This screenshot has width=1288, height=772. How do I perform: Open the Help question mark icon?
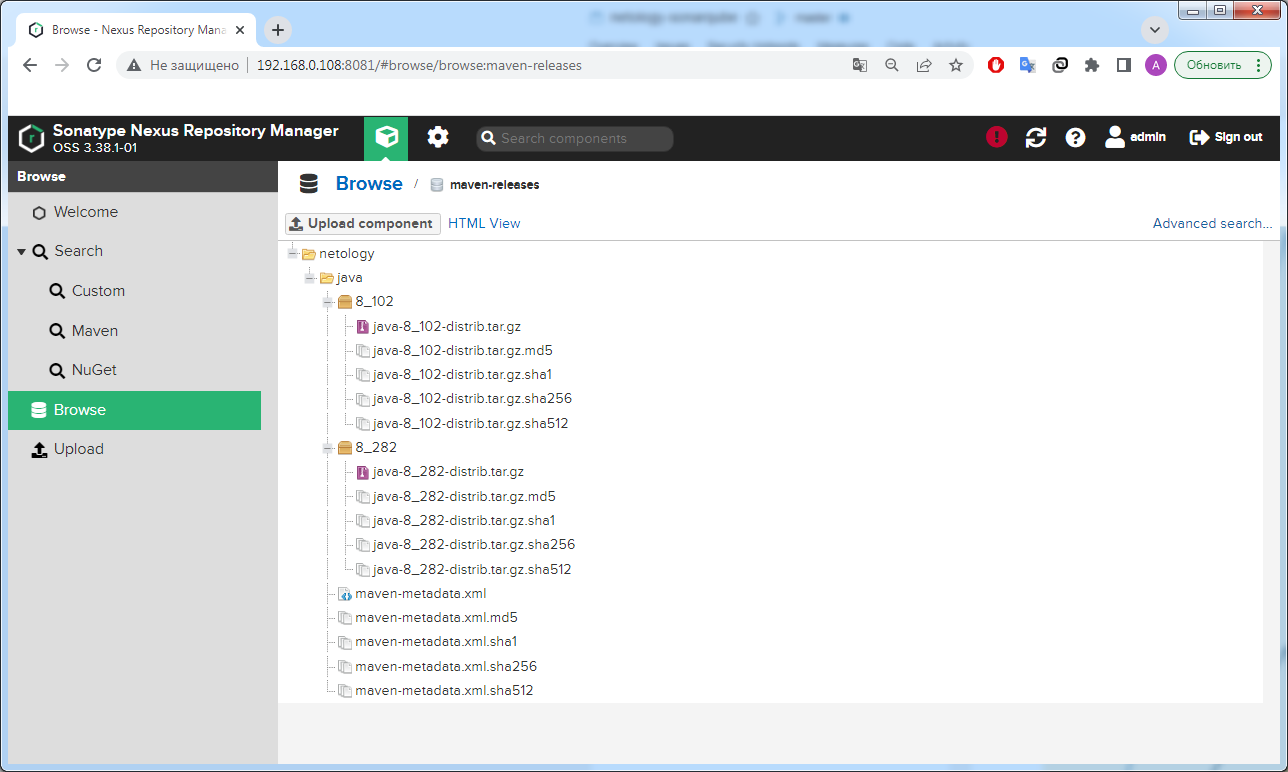1075,138
